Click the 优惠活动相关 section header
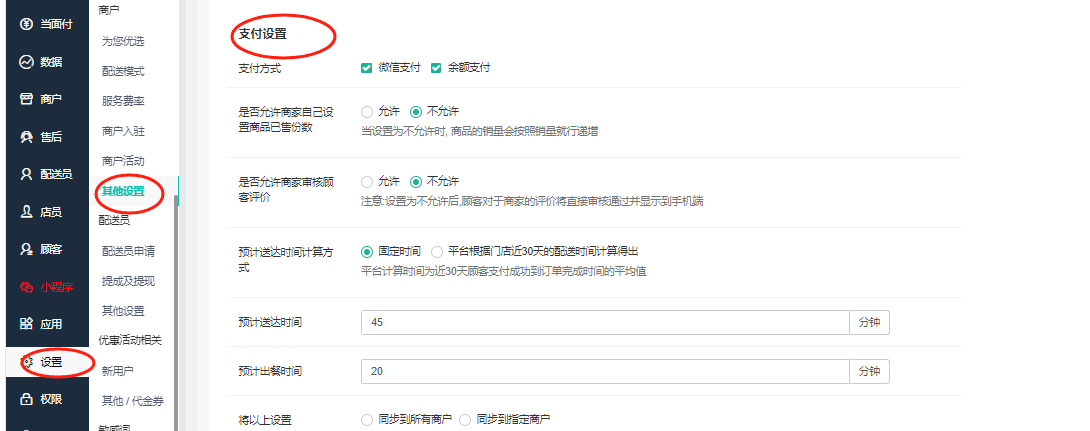1090x431 pixels. [131, 340]
